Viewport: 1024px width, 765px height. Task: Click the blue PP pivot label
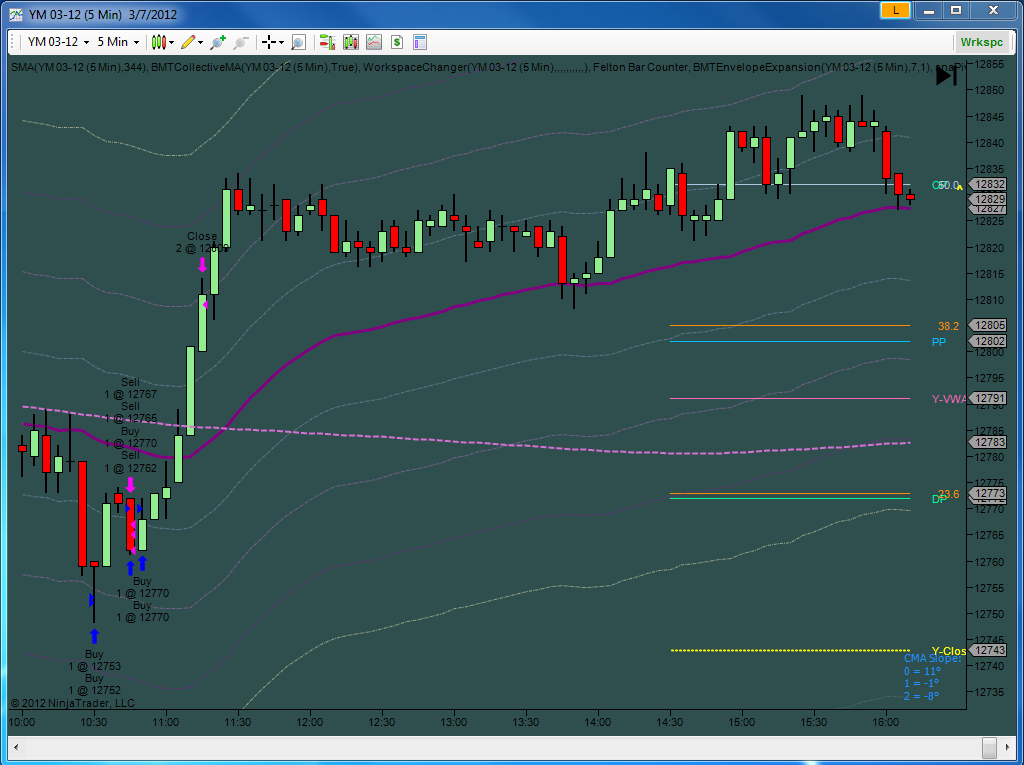(938, 342)
